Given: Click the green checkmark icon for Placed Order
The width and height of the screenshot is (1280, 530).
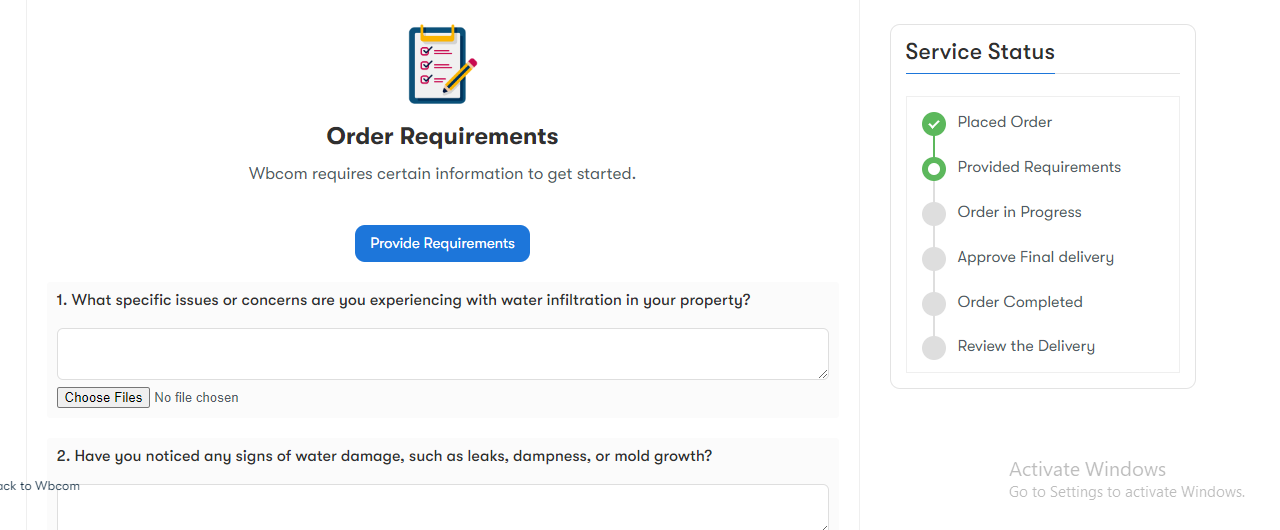Looking at the screenshot, I should pyautogui.click(x=934, y=124).
